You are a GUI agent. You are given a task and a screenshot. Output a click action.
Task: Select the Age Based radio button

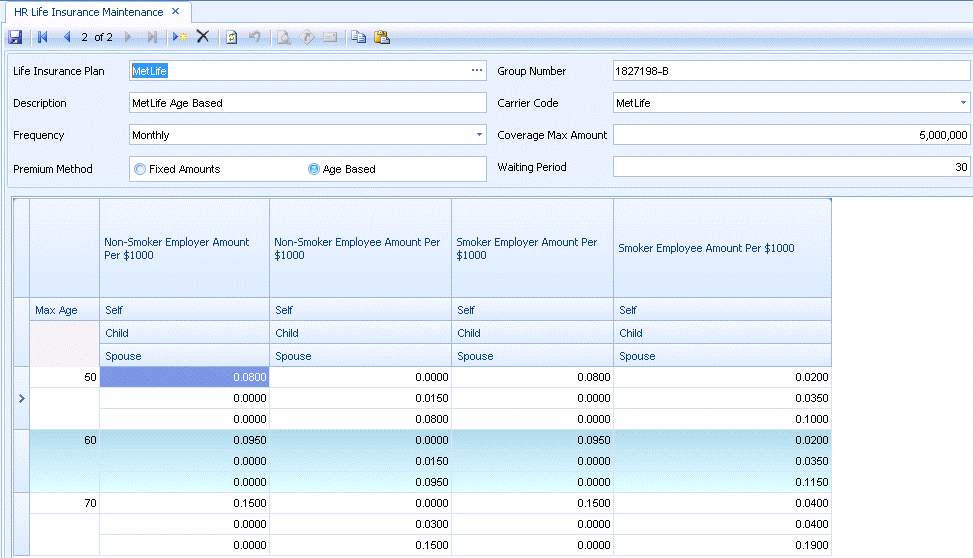[314, 170]
